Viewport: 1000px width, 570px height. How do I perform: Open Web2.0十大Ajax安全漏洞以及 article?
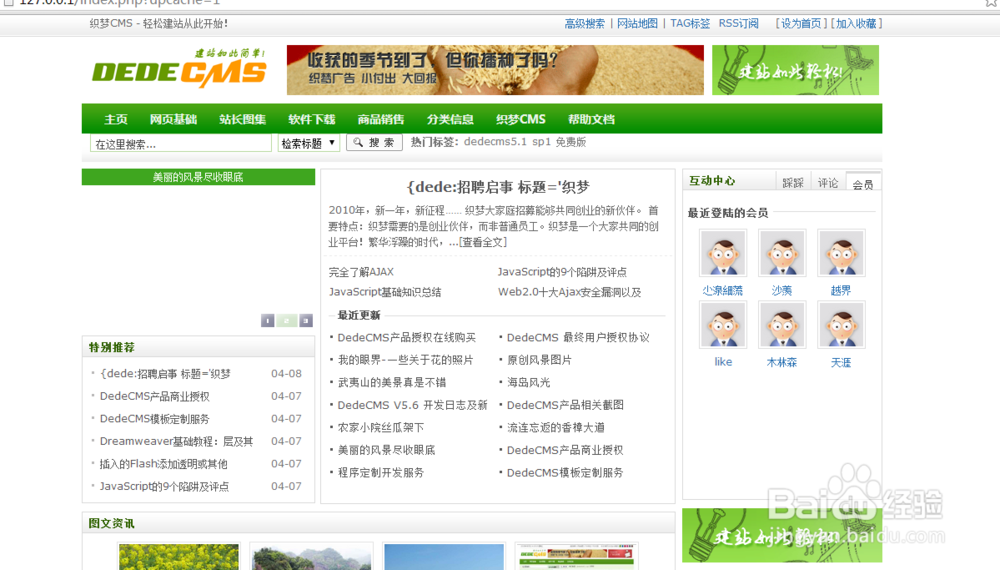point(570,292)
